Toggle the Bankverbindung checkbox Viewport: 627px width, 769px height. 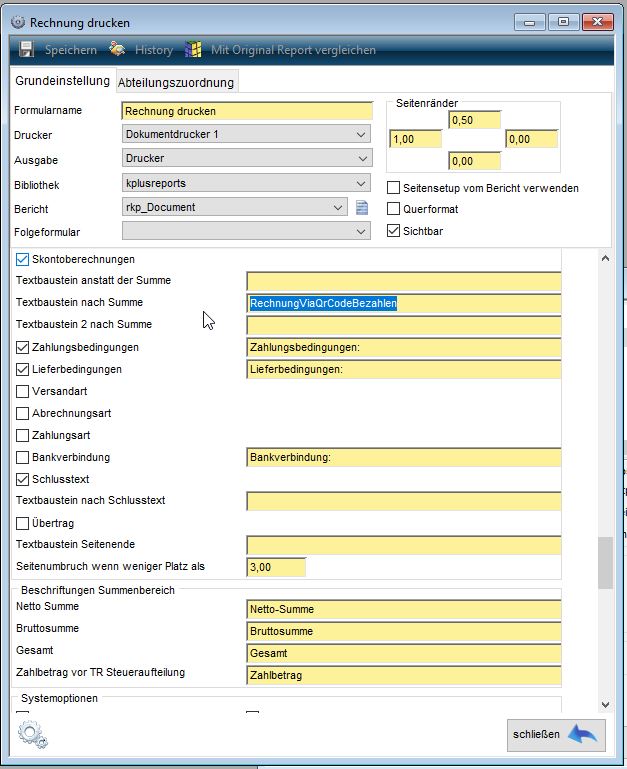pyautogui.click(x=23, y=458)
